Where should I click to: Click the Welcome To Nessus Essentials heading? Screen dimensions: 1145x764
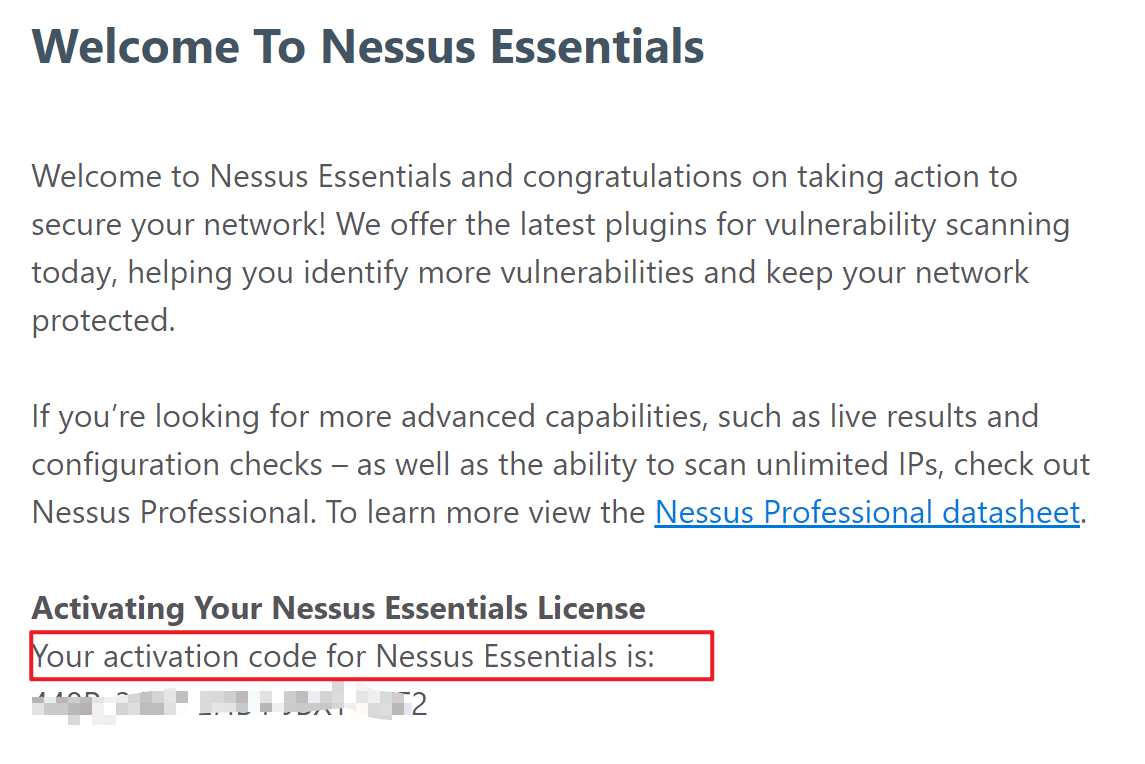(368, 46)
